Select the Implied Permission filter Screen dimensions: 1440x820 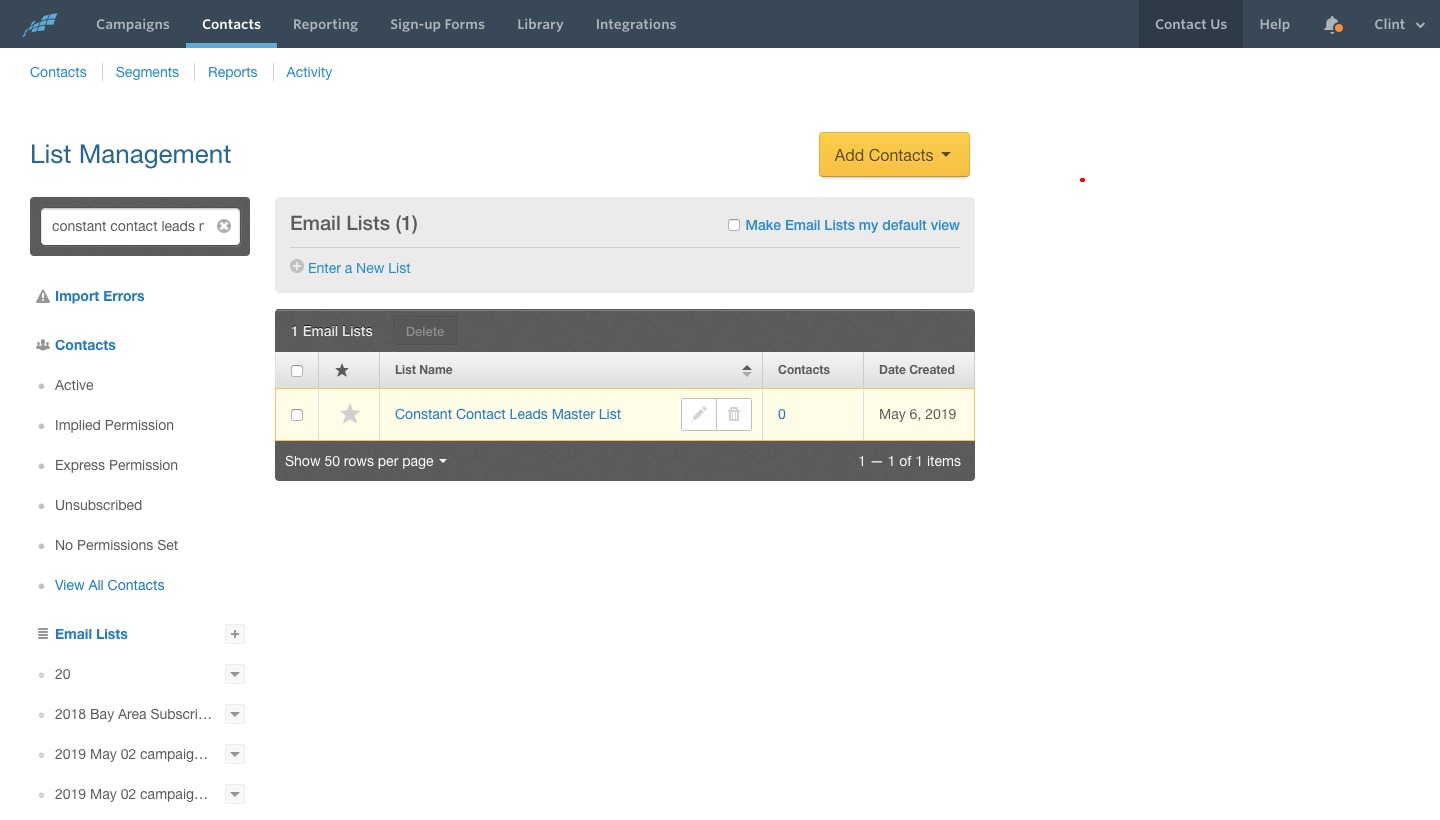tap(114, 425)
